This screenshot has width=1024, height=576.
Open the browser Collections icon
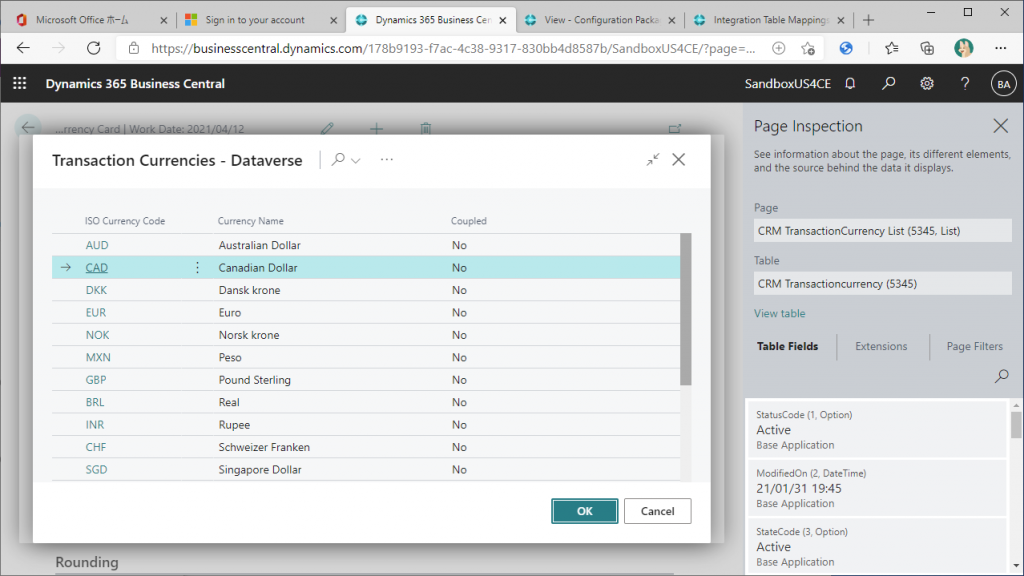(x=927, y=48)
